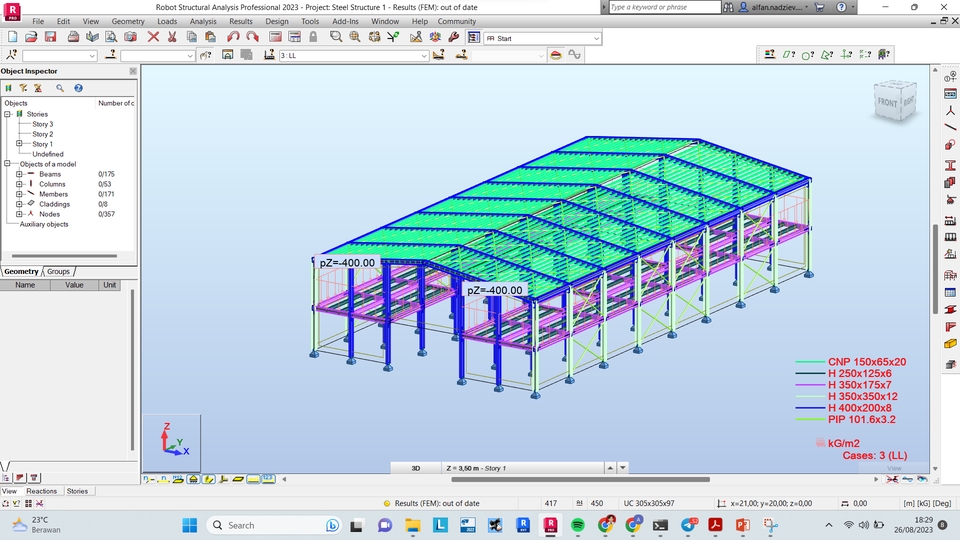960x540 pixels.
Task: Open the Bar Sections I-beam icon
Action: tap(950, 165)
